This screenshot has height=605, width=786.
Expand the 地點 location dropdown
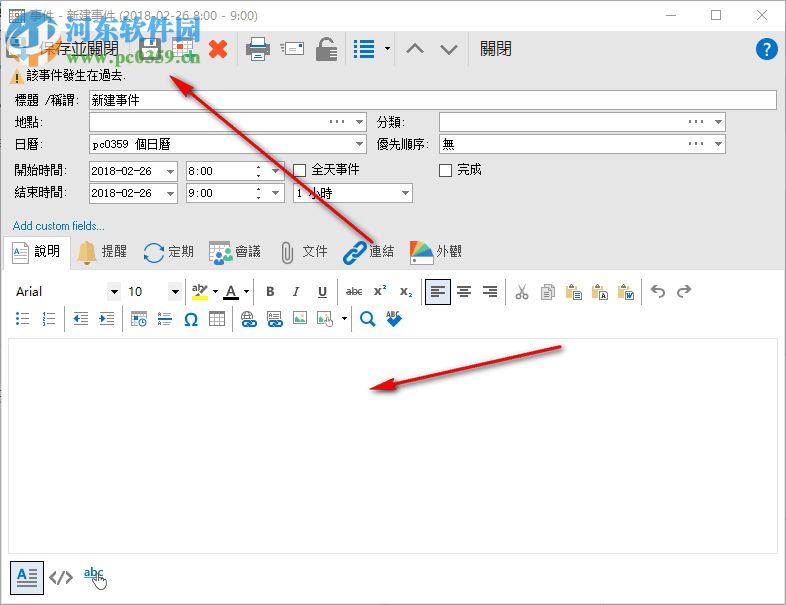click(x=359, y=122)
